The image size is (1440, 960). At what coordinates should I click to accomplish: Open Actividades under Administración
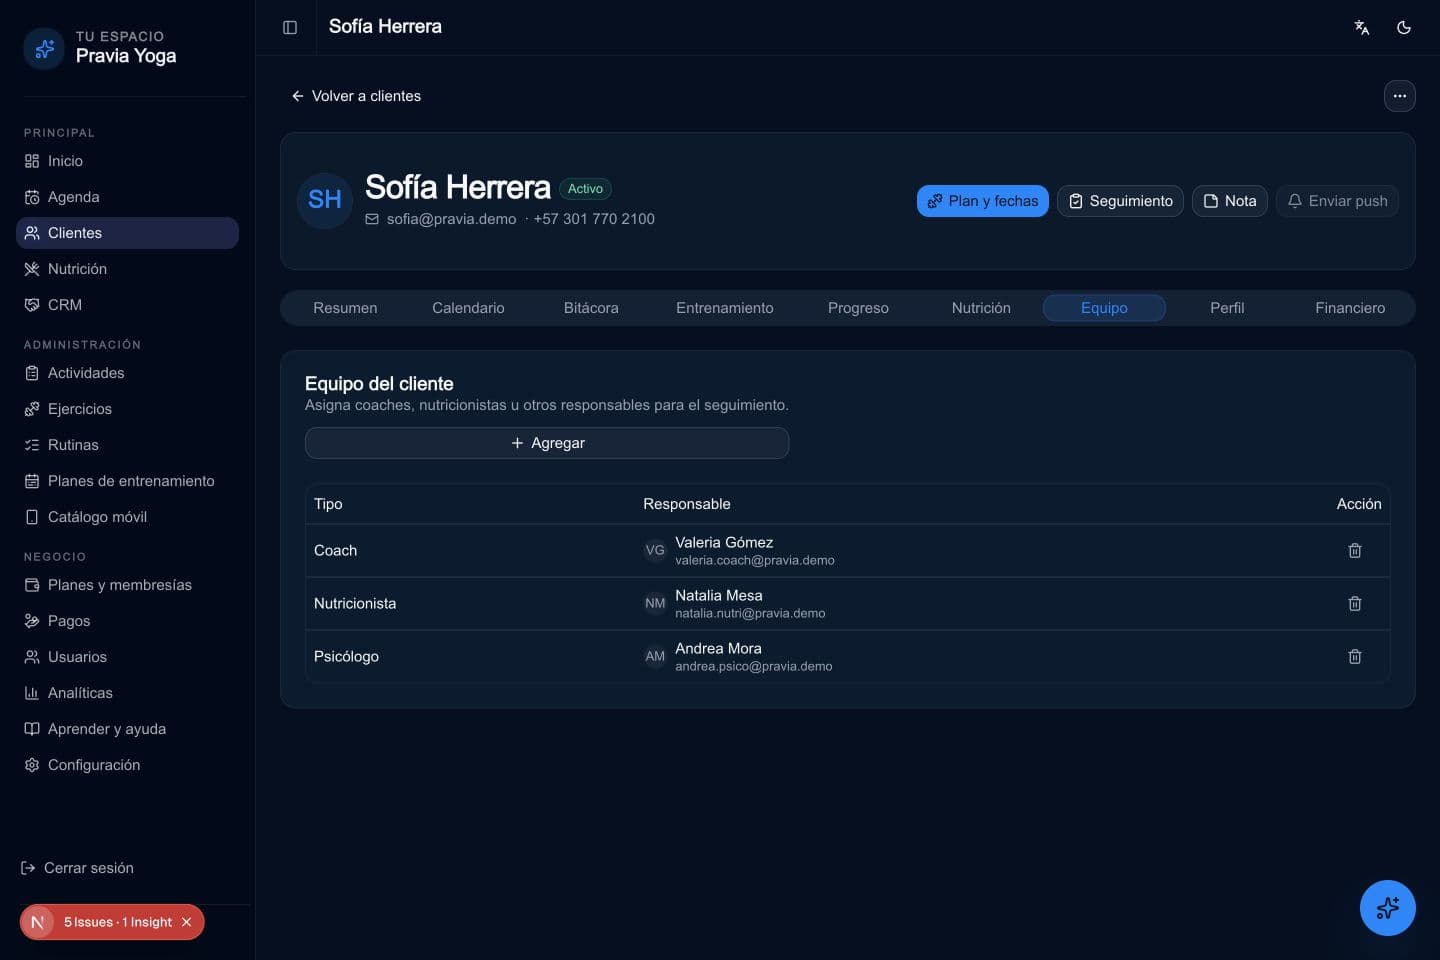coord(127,373)
